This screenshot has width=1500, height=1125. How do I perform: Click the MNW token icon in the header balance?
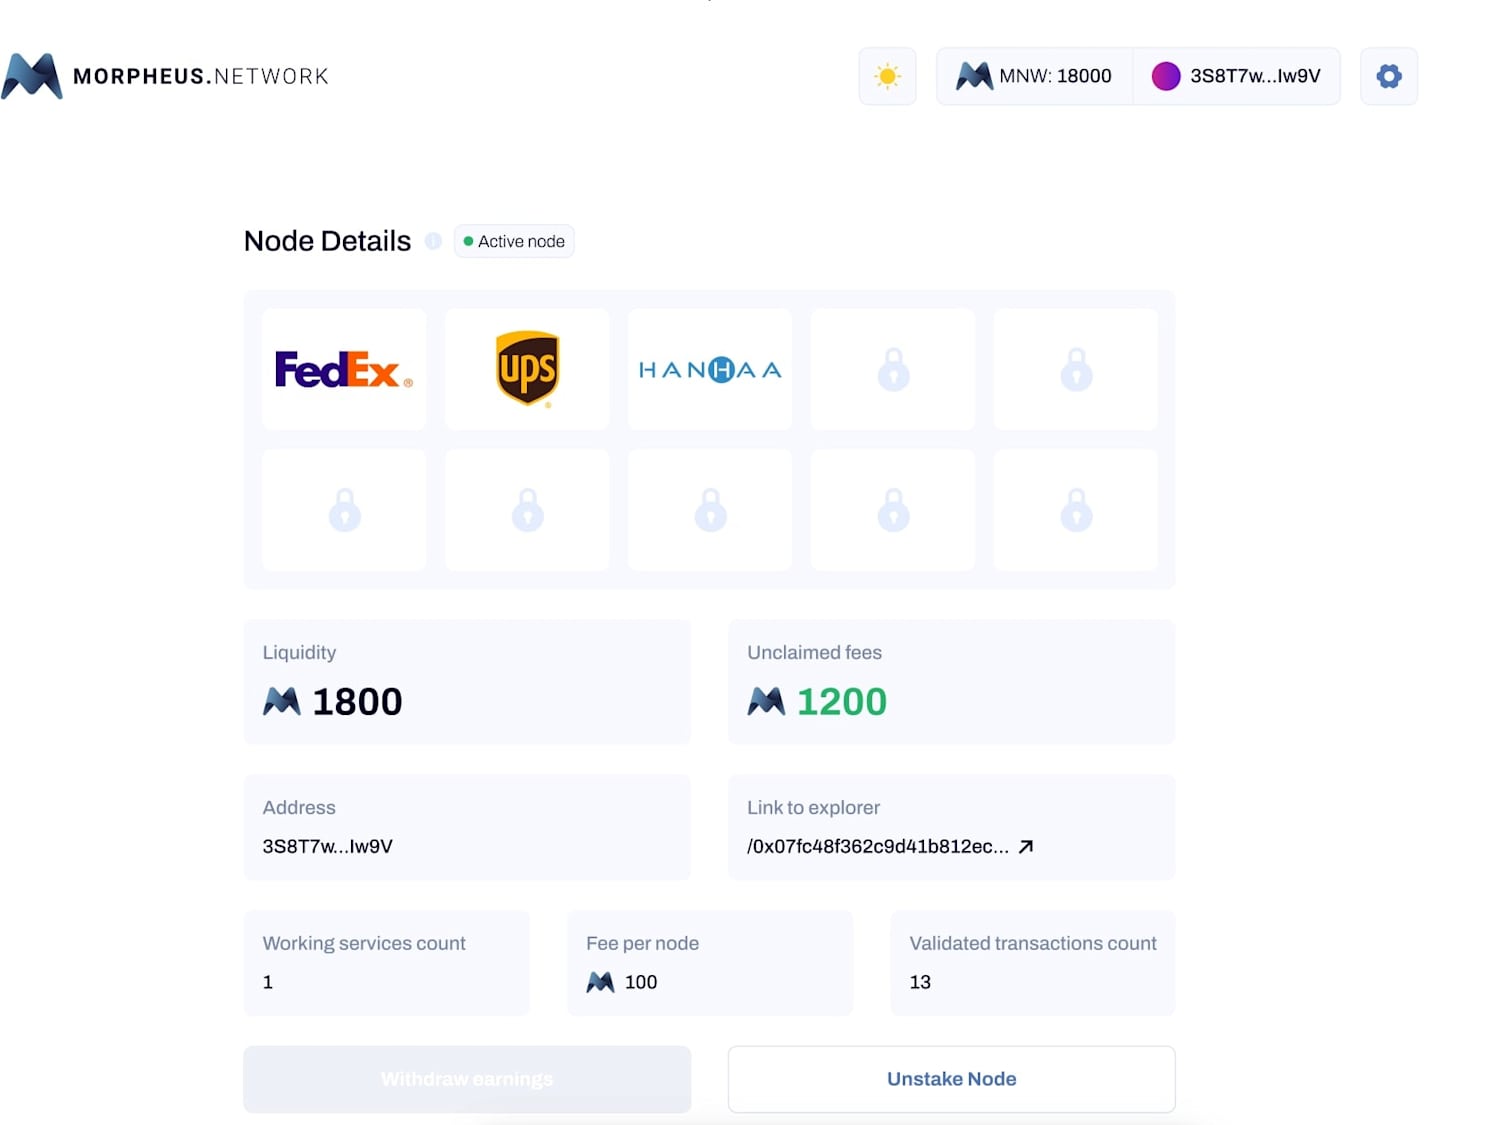point(974,76)
